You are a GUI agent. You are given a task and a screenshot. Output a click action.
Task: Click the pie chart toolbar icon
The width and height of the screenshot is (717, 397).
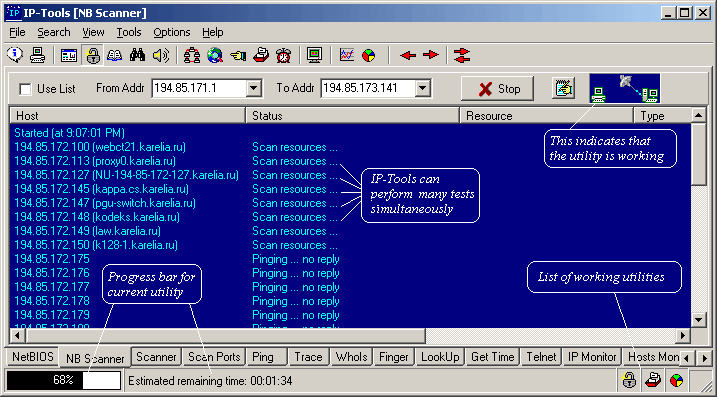(x=369, y=55)
